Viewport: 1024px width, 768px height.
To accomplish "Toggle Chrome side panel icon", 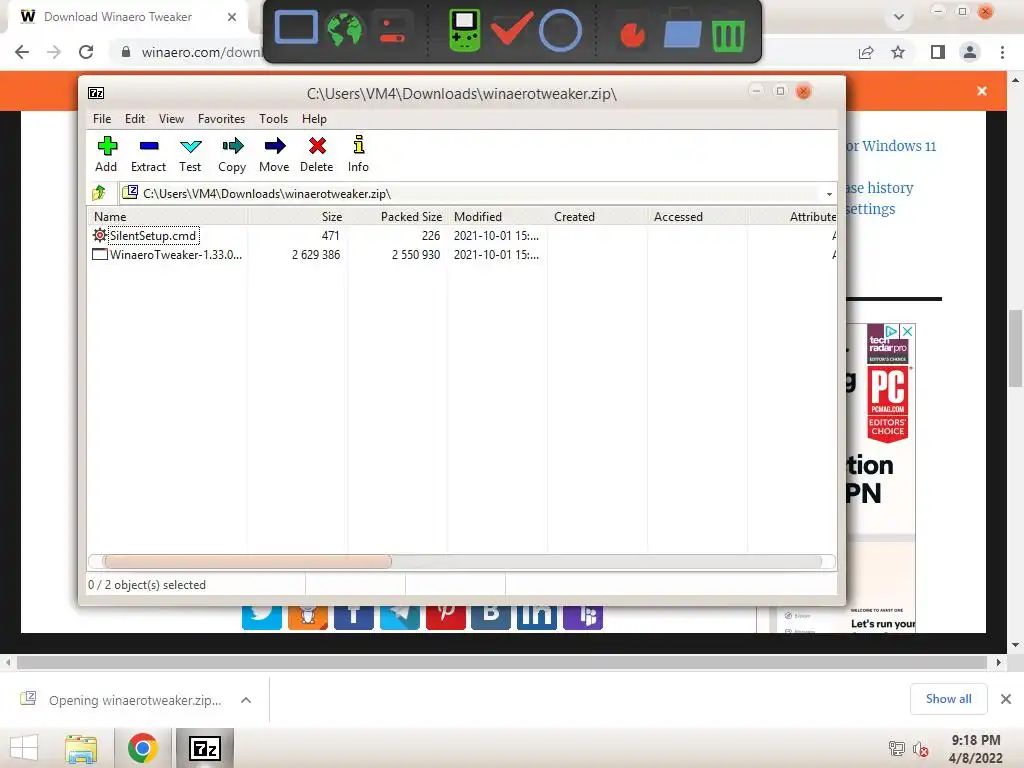I will point(937,52).
